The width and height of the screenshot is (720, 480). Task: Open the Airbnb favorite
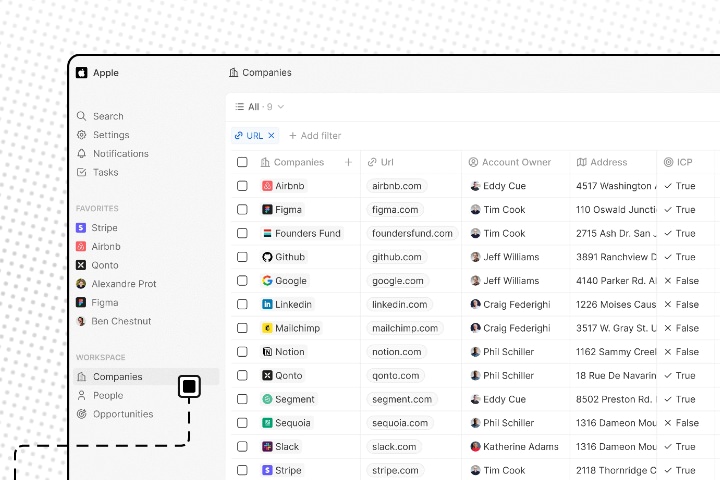pyautogui.click(x=98, y=247)
